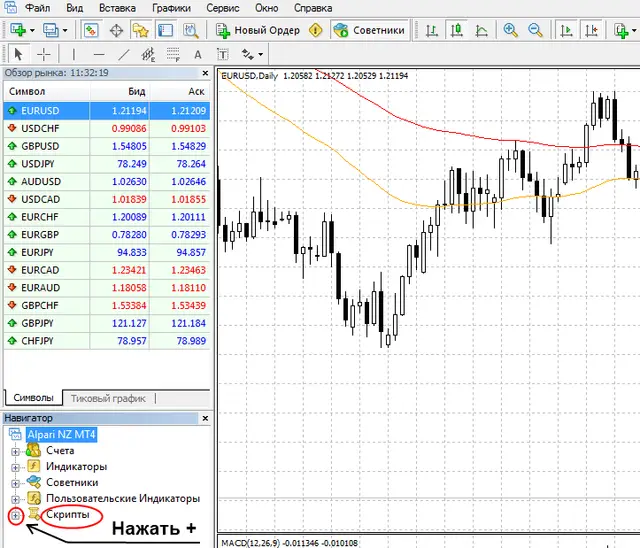Open dropdown arrow beside new chart icon
The width and height of the screenshot is (640, 548).
click(32, 31)
